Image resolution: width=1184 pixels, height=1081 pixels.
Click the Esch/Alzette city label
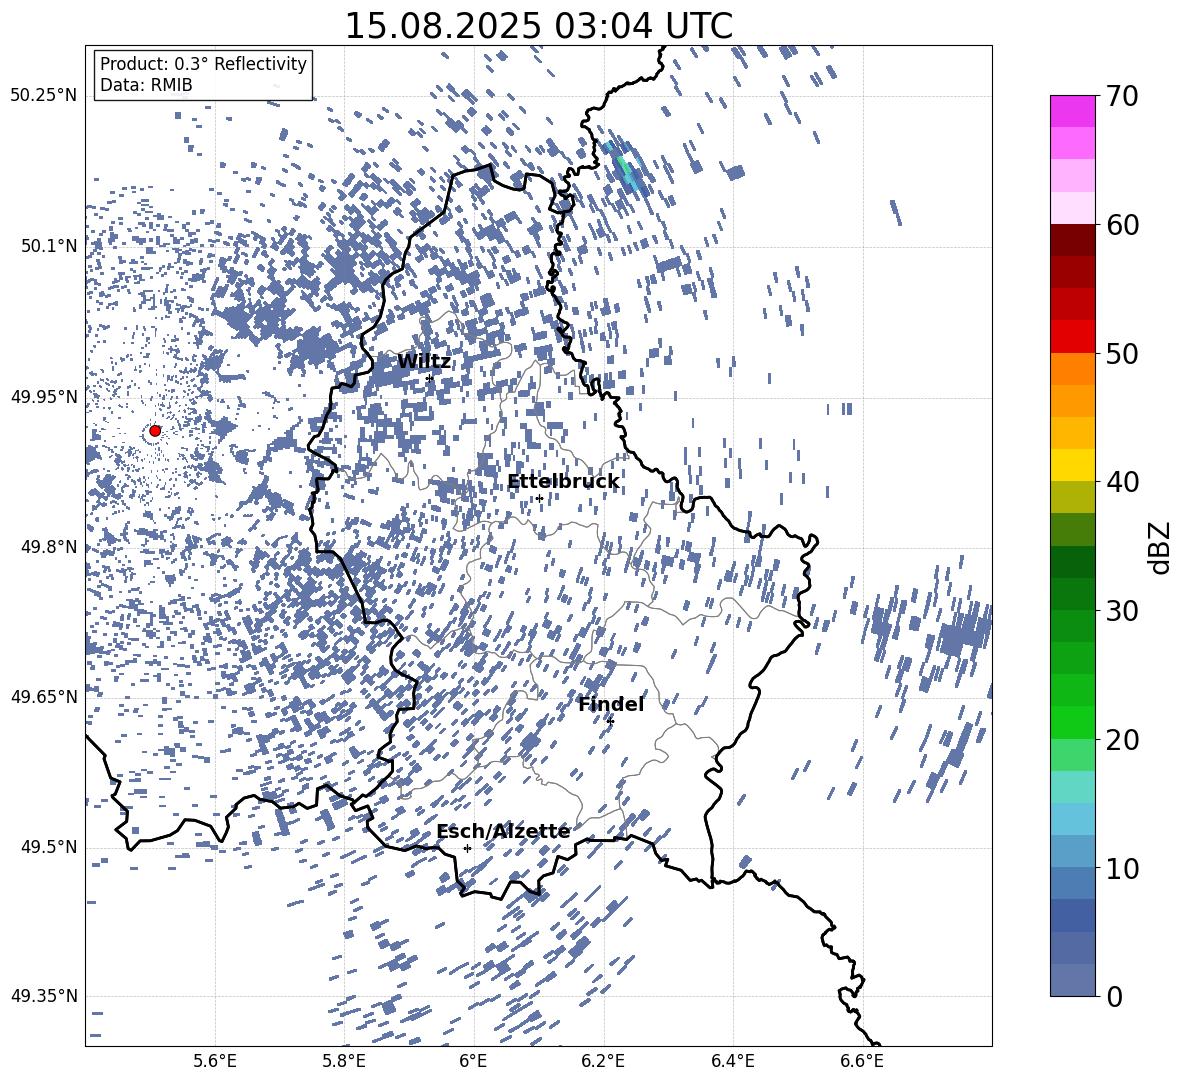[x=503, y=831]
